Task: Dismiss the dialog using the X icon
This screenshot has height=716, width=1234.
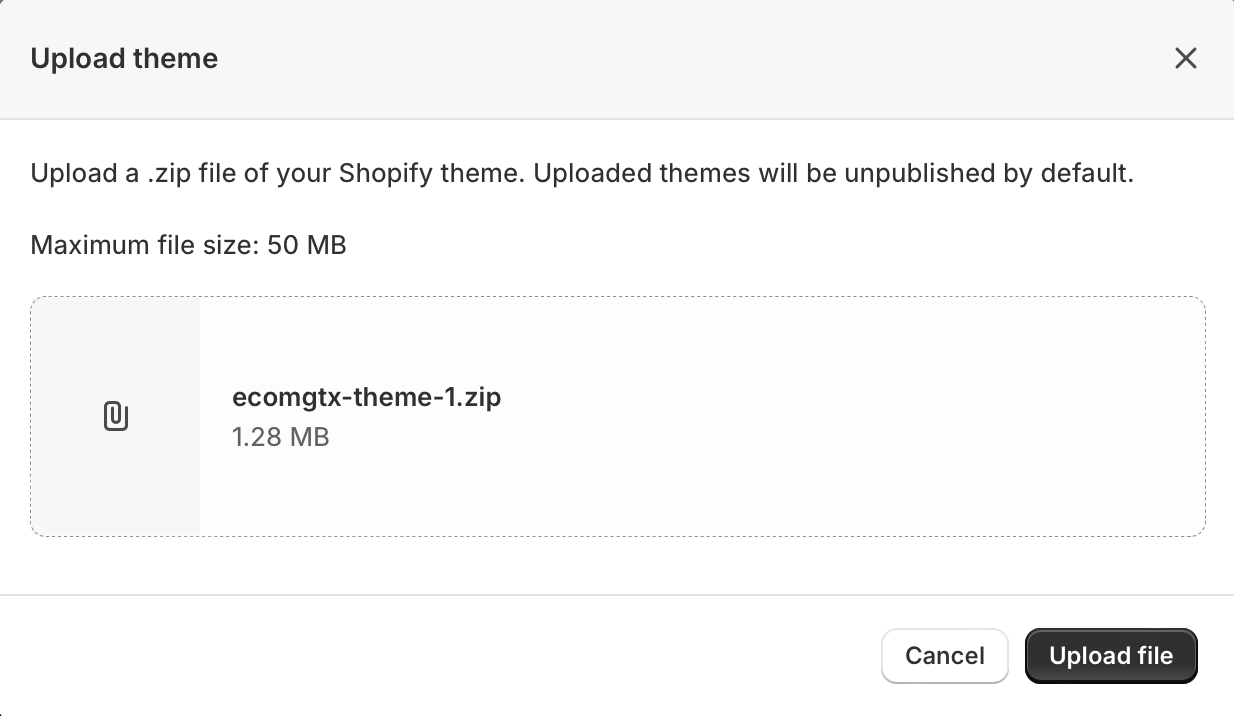Action: [1185, 59]
